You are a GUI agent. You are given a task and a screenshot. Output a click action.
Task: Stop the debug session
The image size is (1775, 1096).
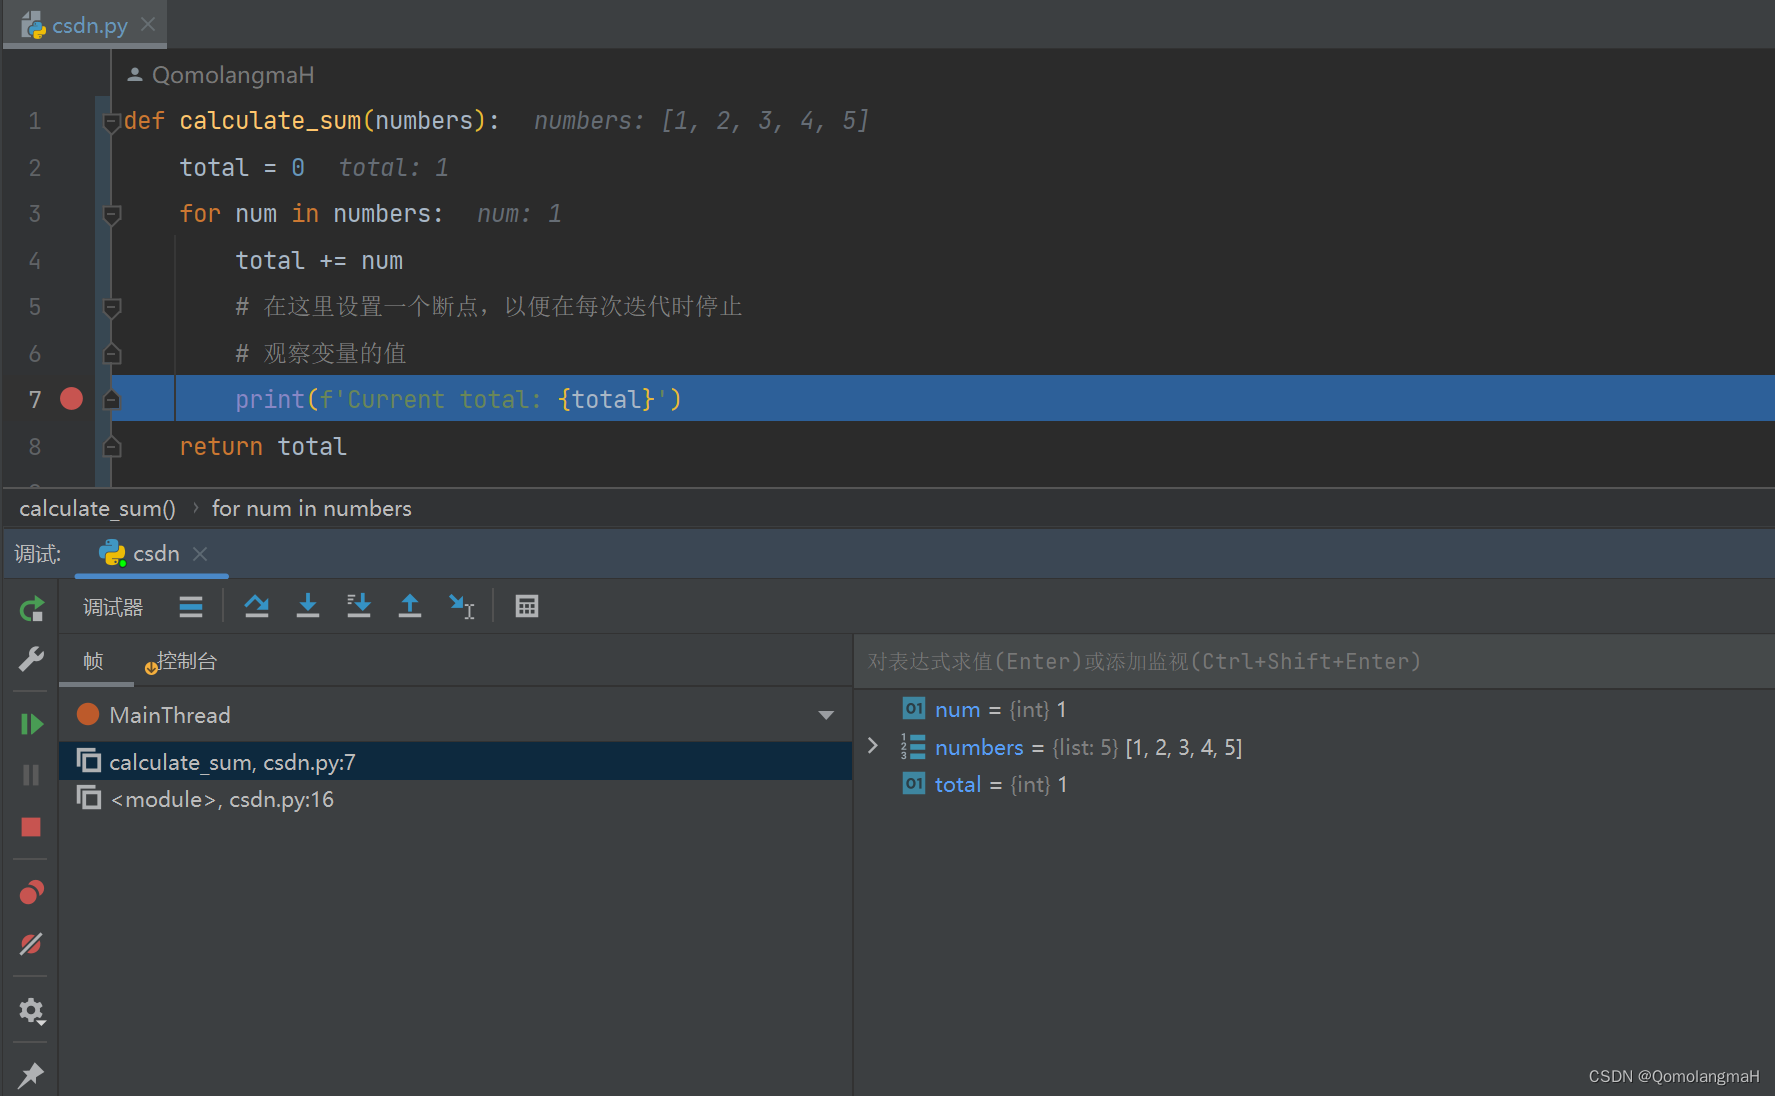31,827
